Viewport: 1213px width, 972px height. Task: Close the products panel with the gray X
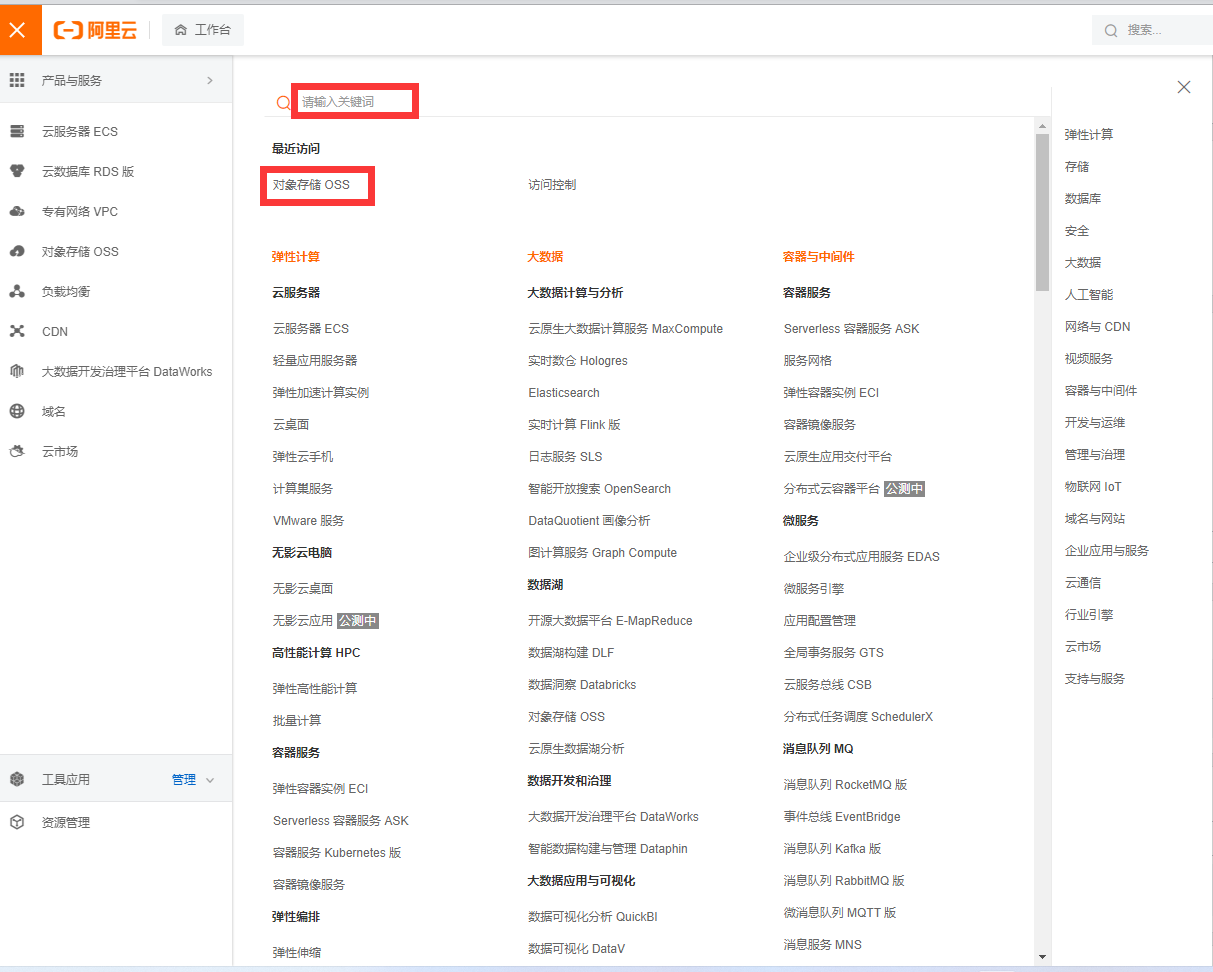(x=1184, y=87)
